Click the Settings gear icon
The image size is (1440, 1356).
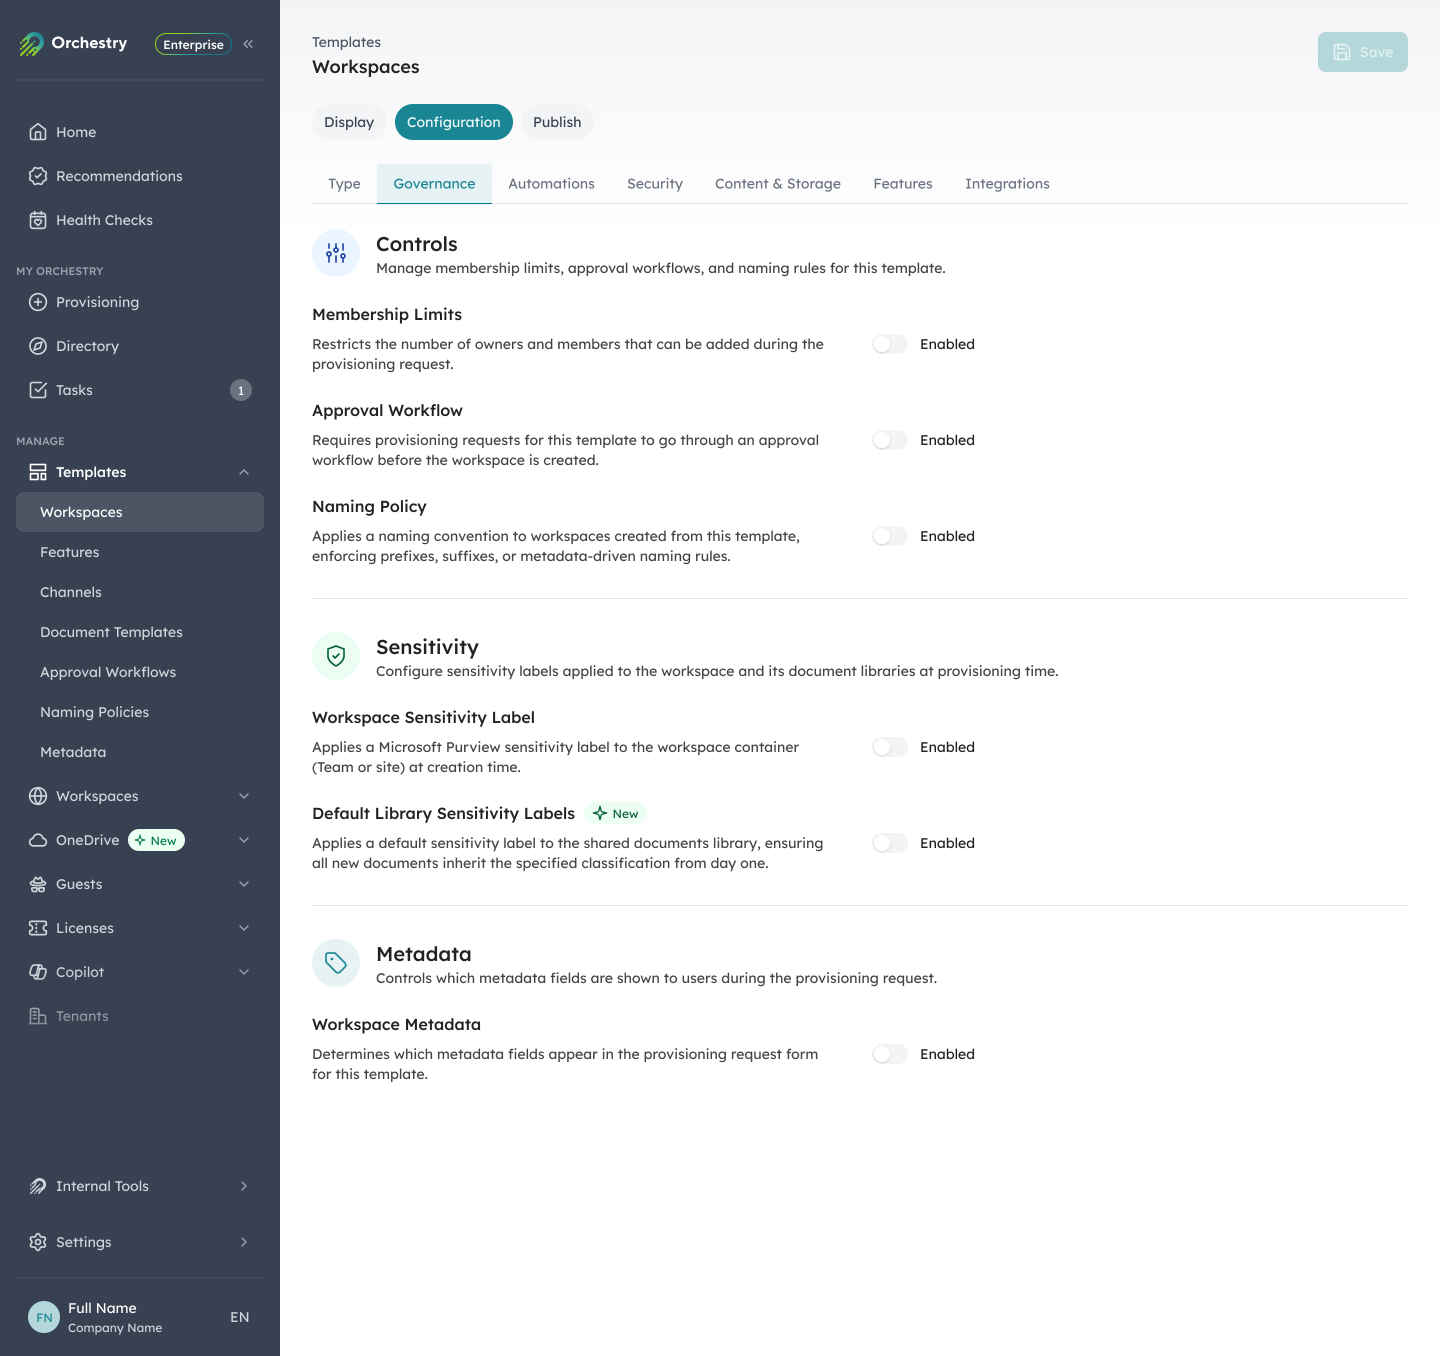coord(38,1242)
